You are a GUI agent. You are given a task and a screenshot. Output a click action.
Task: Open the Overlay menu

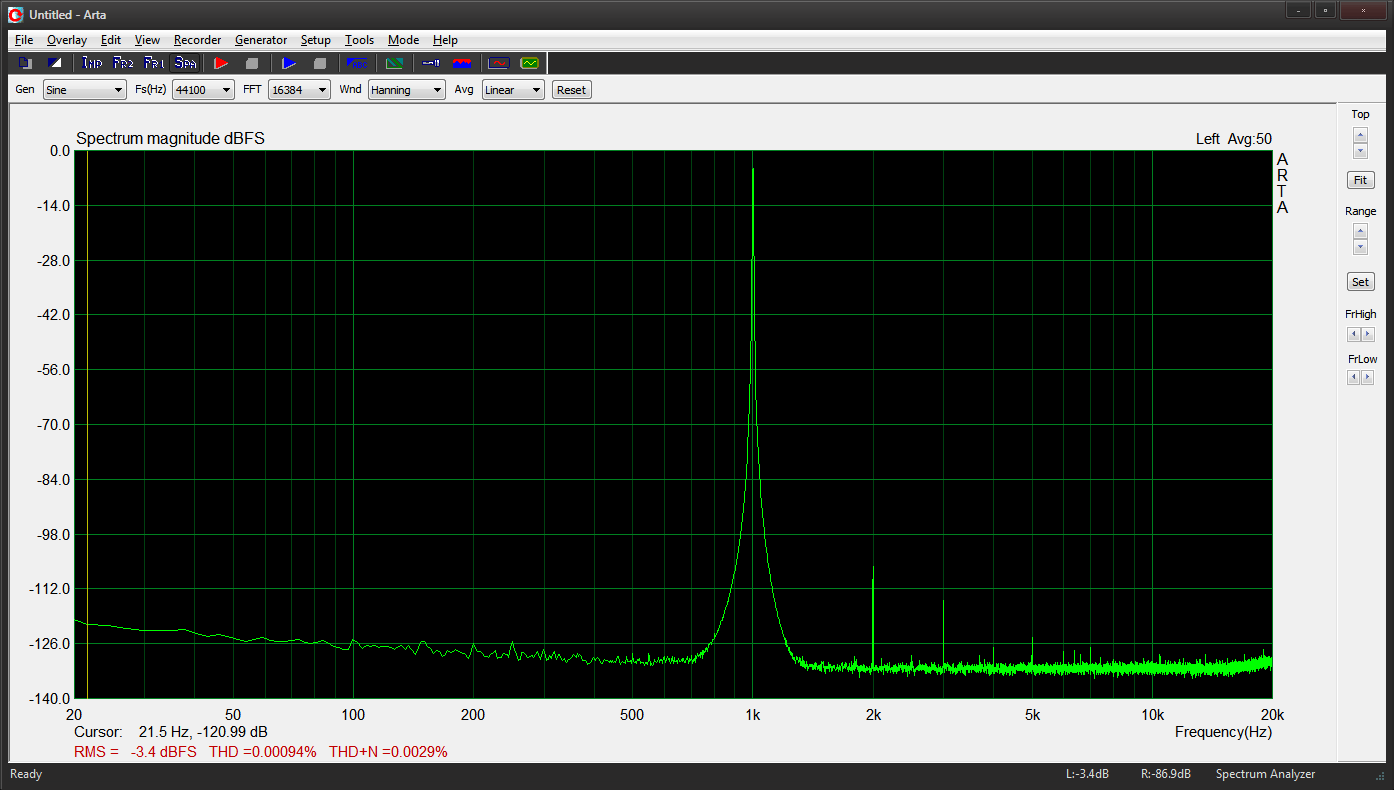[67, 40]
